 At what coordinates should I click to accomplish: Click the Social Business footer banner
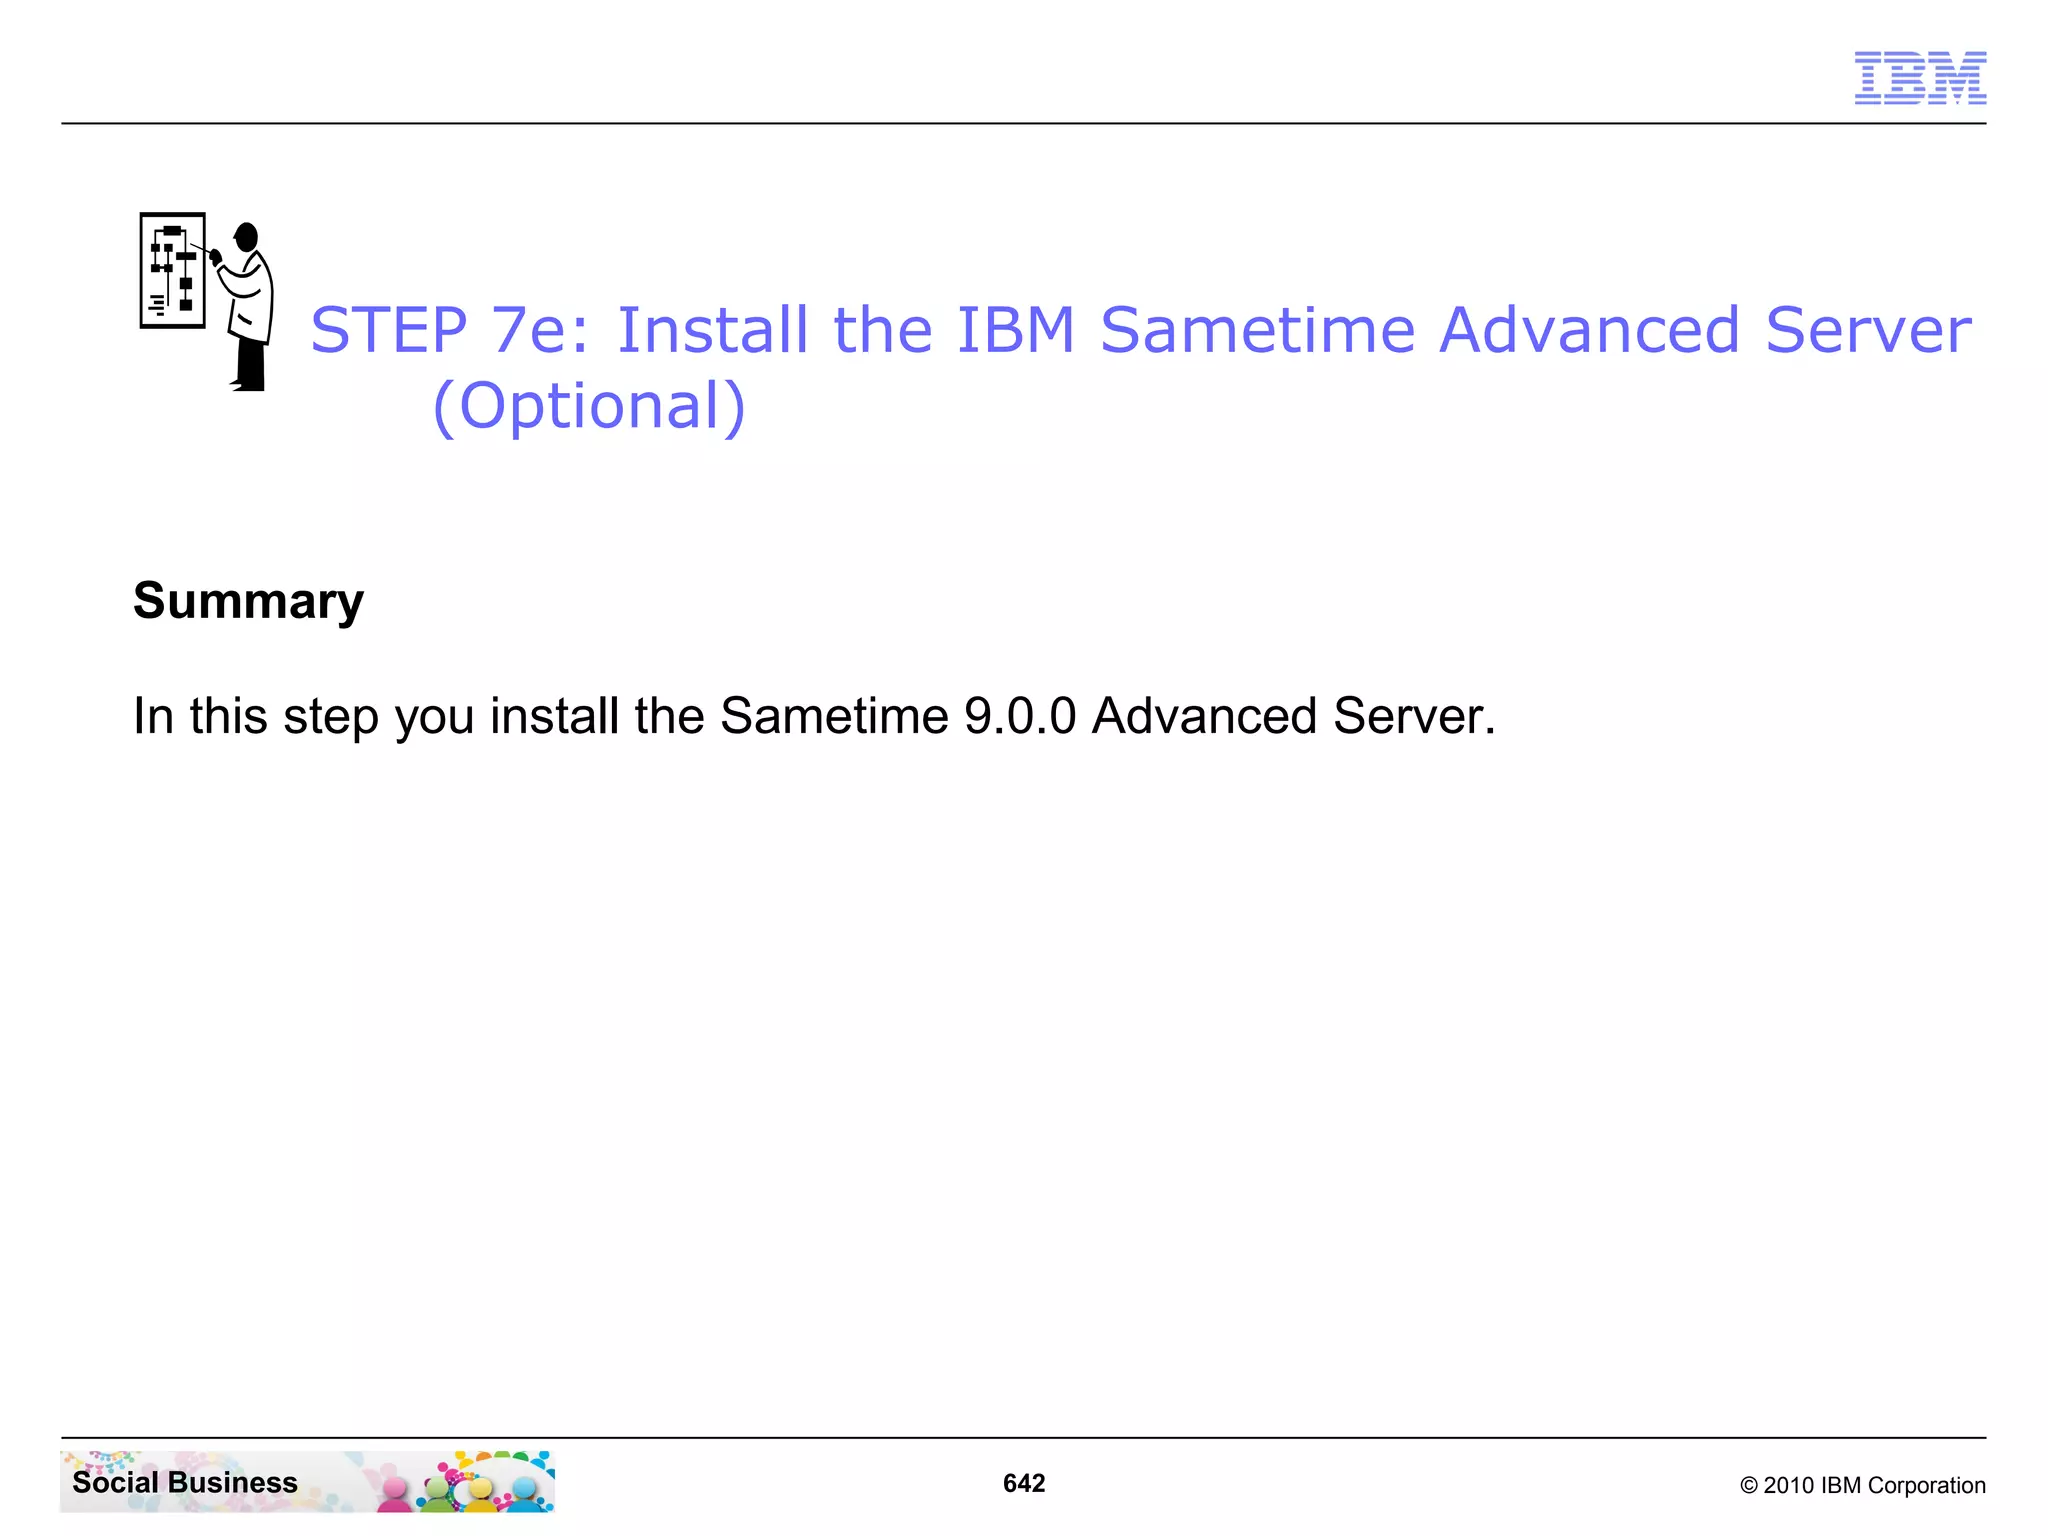pos(307,1481)
